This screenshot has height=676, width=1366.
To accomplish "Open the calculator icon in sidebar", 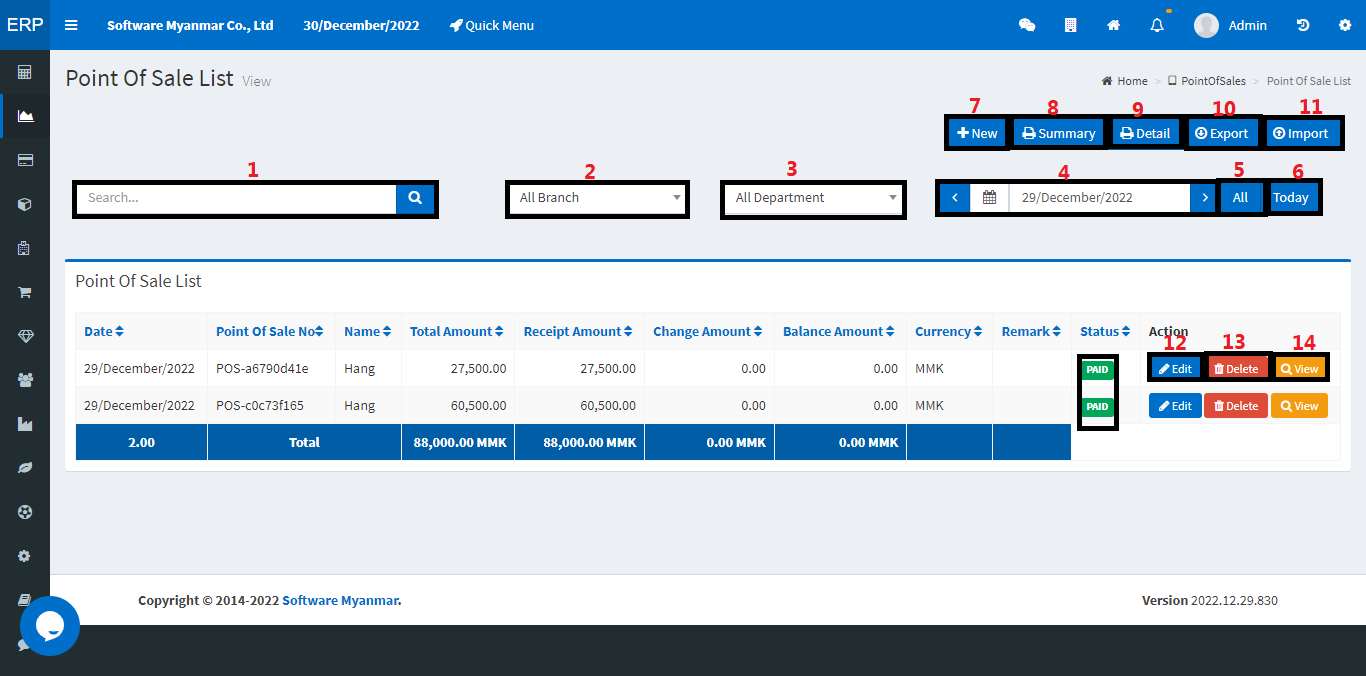I will (x=25, y=72).
